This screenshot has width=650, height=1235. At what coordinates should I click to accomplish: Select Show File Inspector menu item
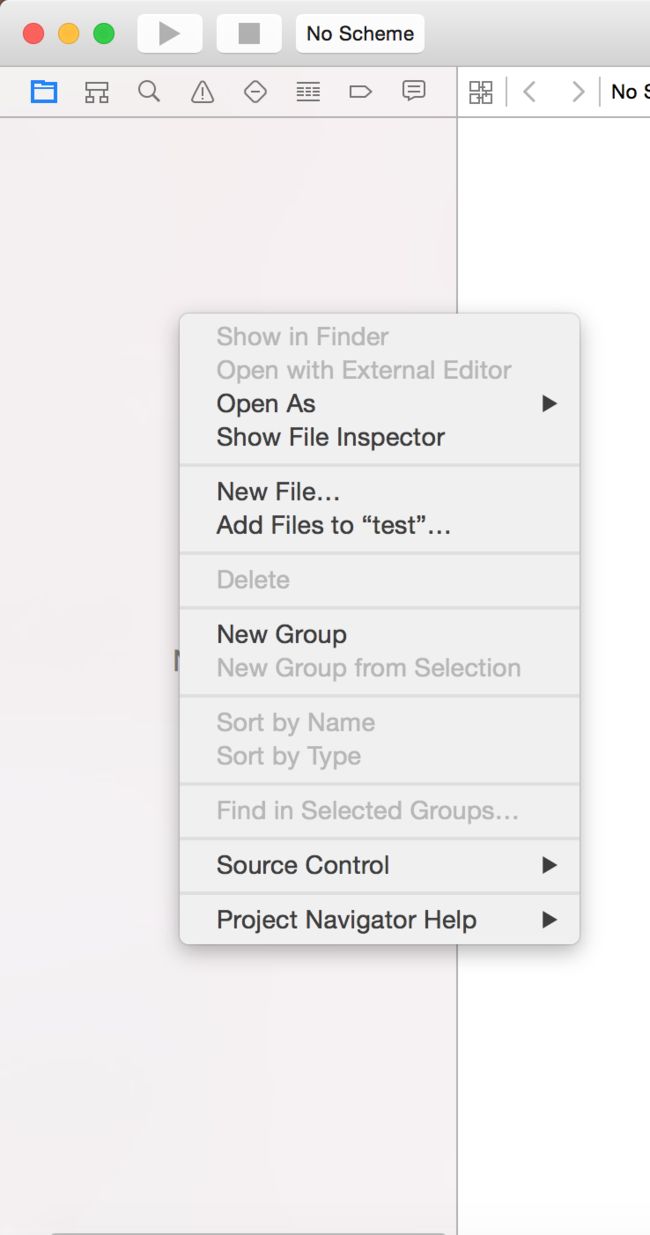pos(380,437)
